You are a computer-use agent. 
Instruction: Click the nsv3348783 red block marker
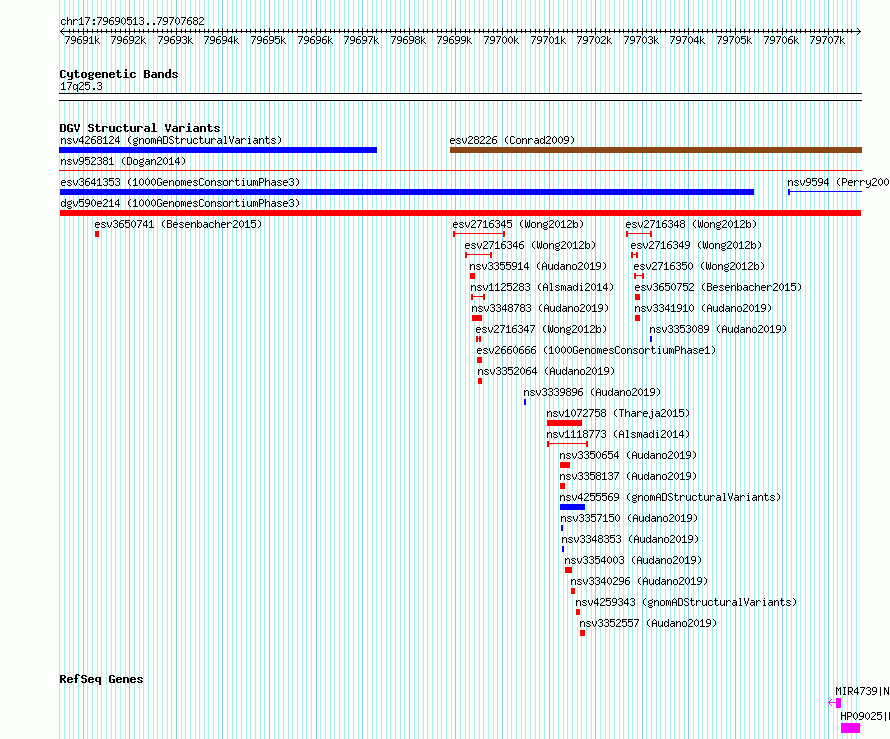pyautogui.click(x=477, y=318)
